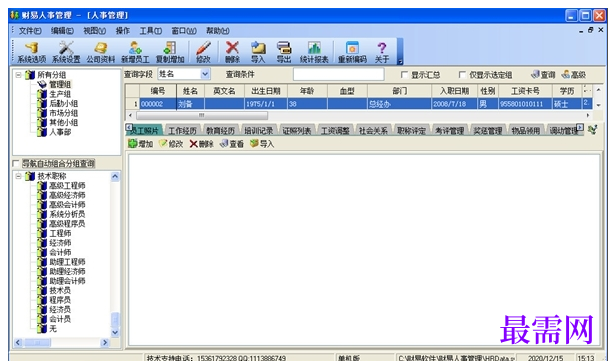The image size is (612, 361).
Task: Click the horizontal scrollbar of 技术职称 tree
Action: coord(37,343)
